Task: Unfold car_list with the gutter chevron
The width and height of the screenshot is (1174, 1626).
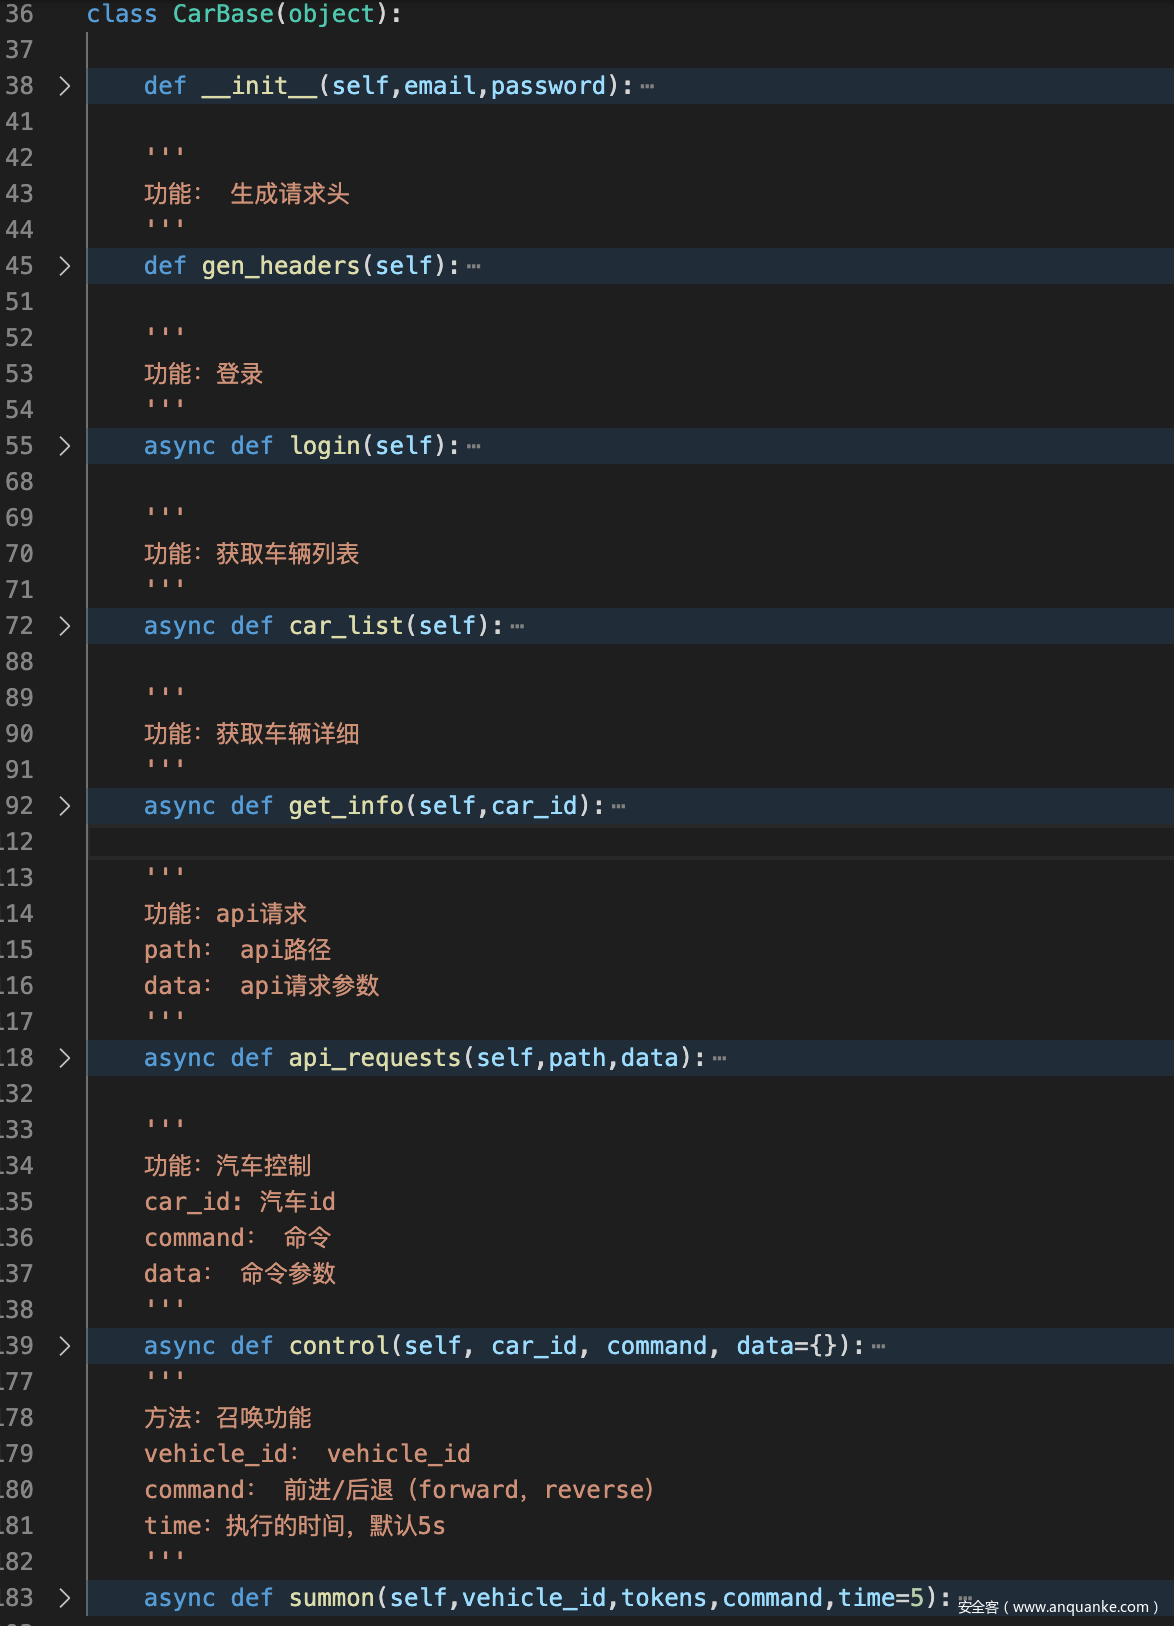Action: coord(65,626)
